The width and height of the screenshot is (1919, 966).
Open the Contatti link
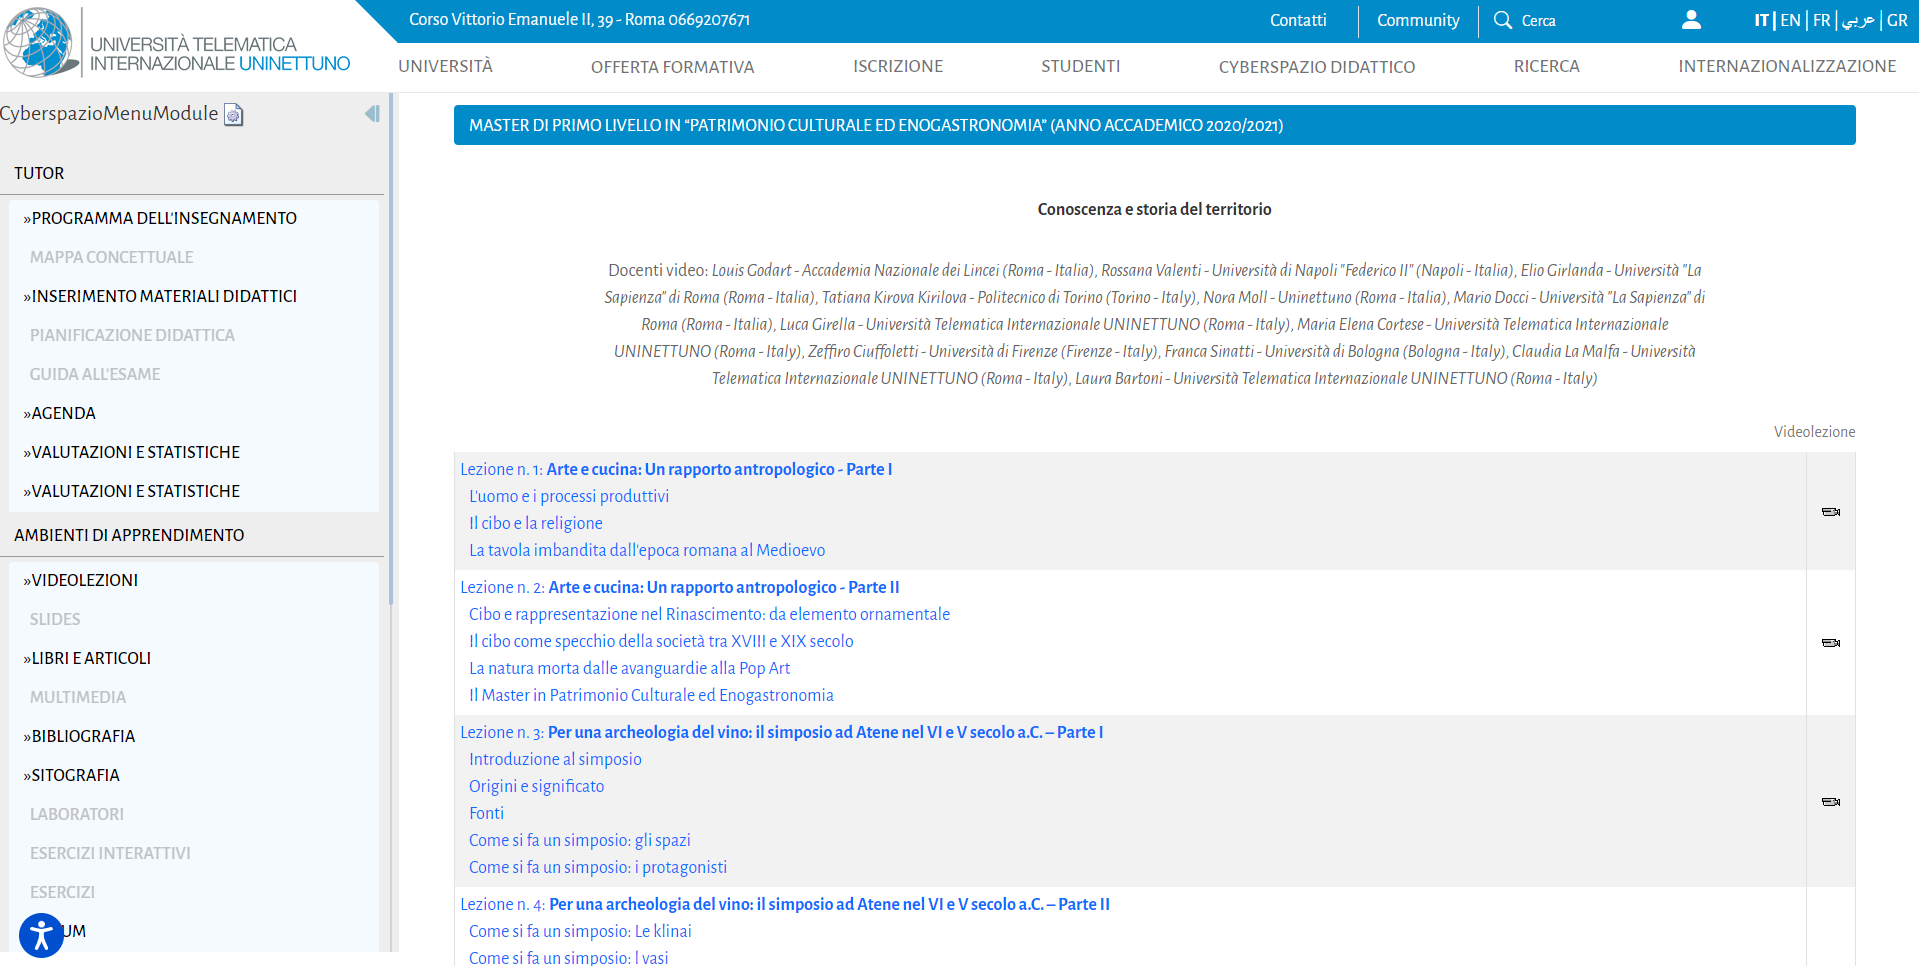pyautogui.click(x=1297, y=20)
